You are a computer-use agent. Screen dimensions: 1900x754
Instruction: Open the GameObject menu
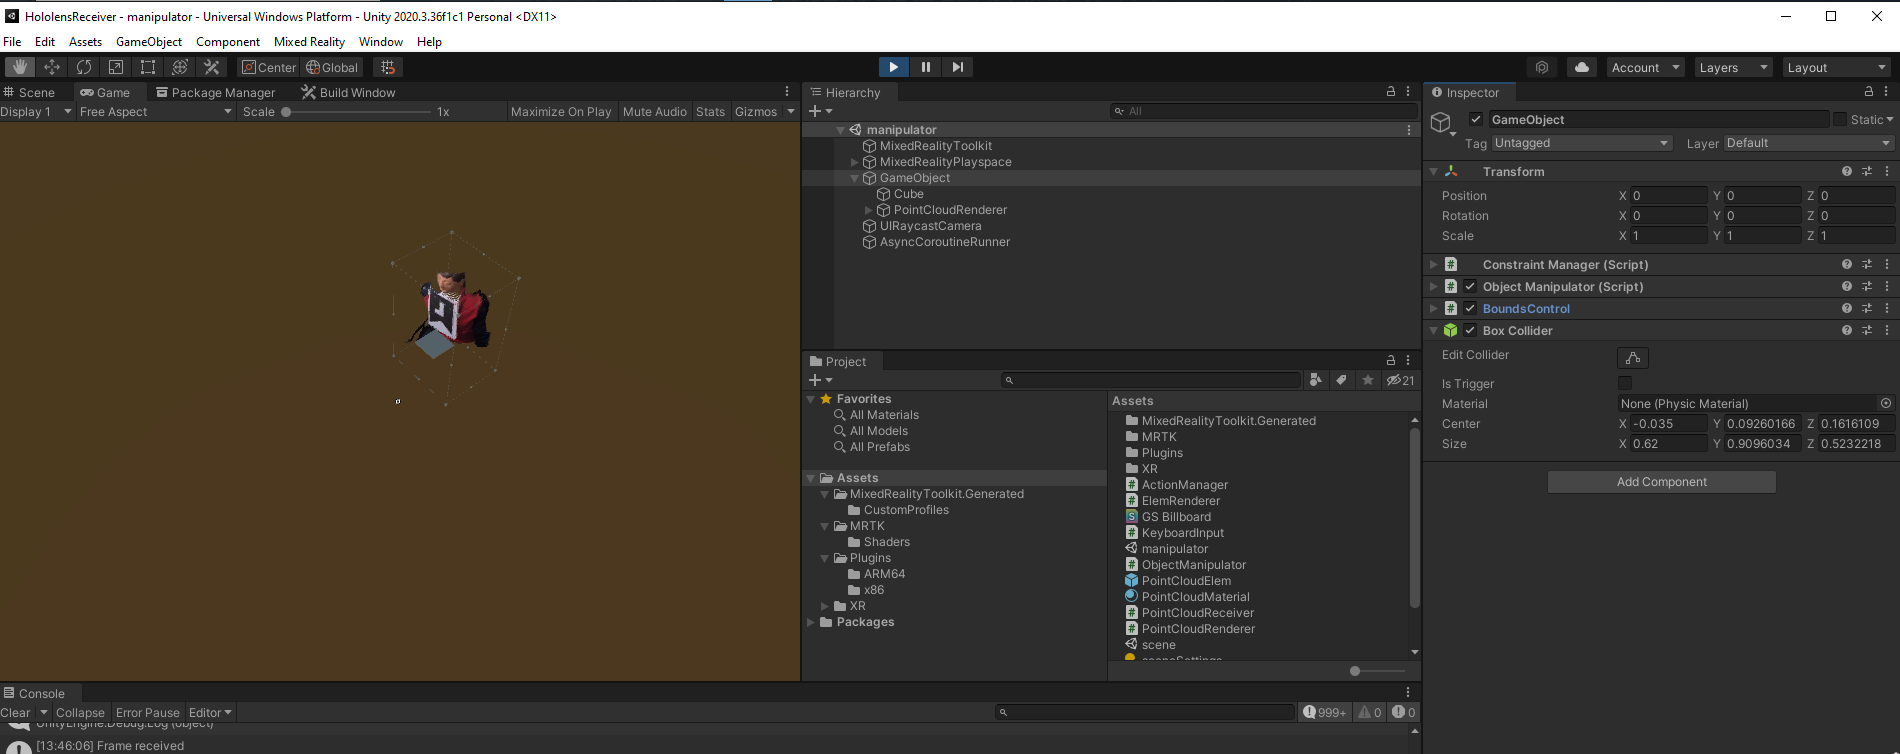click(x=149, y=42)
